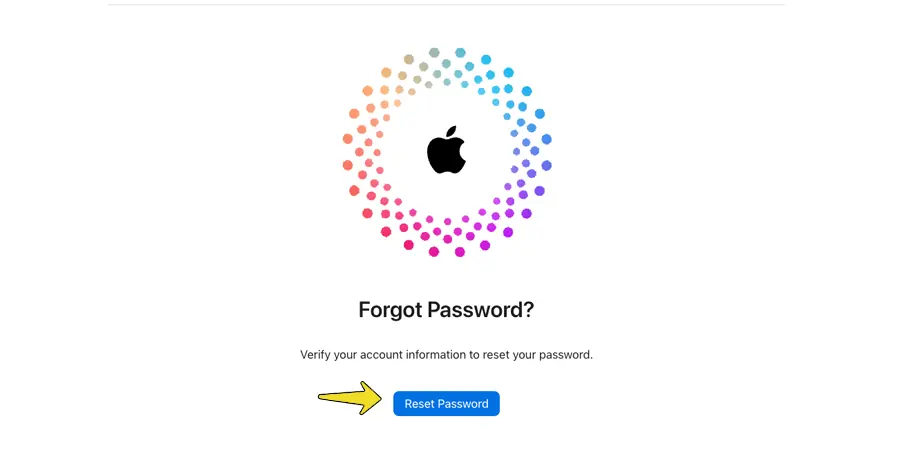Select the "Forgot Password?" heading
This screenshot has width=900, height=450.
446,310
